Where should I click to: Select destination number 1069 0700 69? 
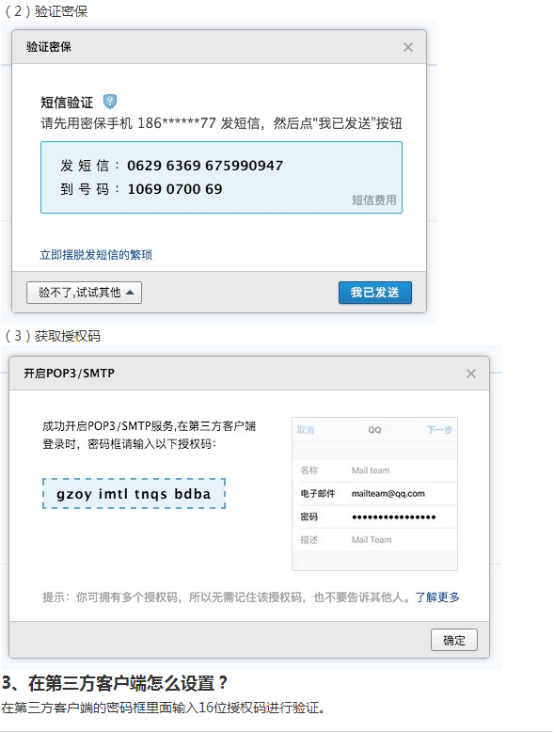coord(175,189)
